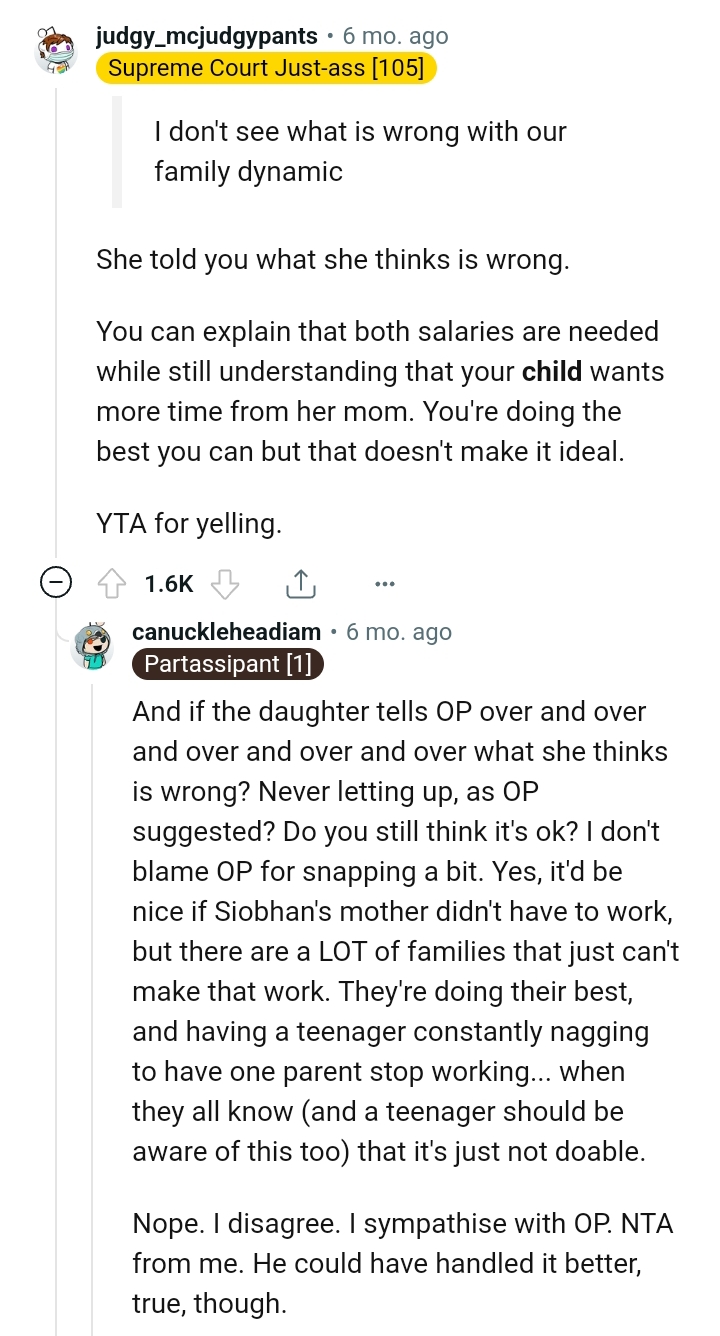Screen dimensions: 720x1336
Task: Click the downvote arrow beside the vote count
Action: pos(226,583)
